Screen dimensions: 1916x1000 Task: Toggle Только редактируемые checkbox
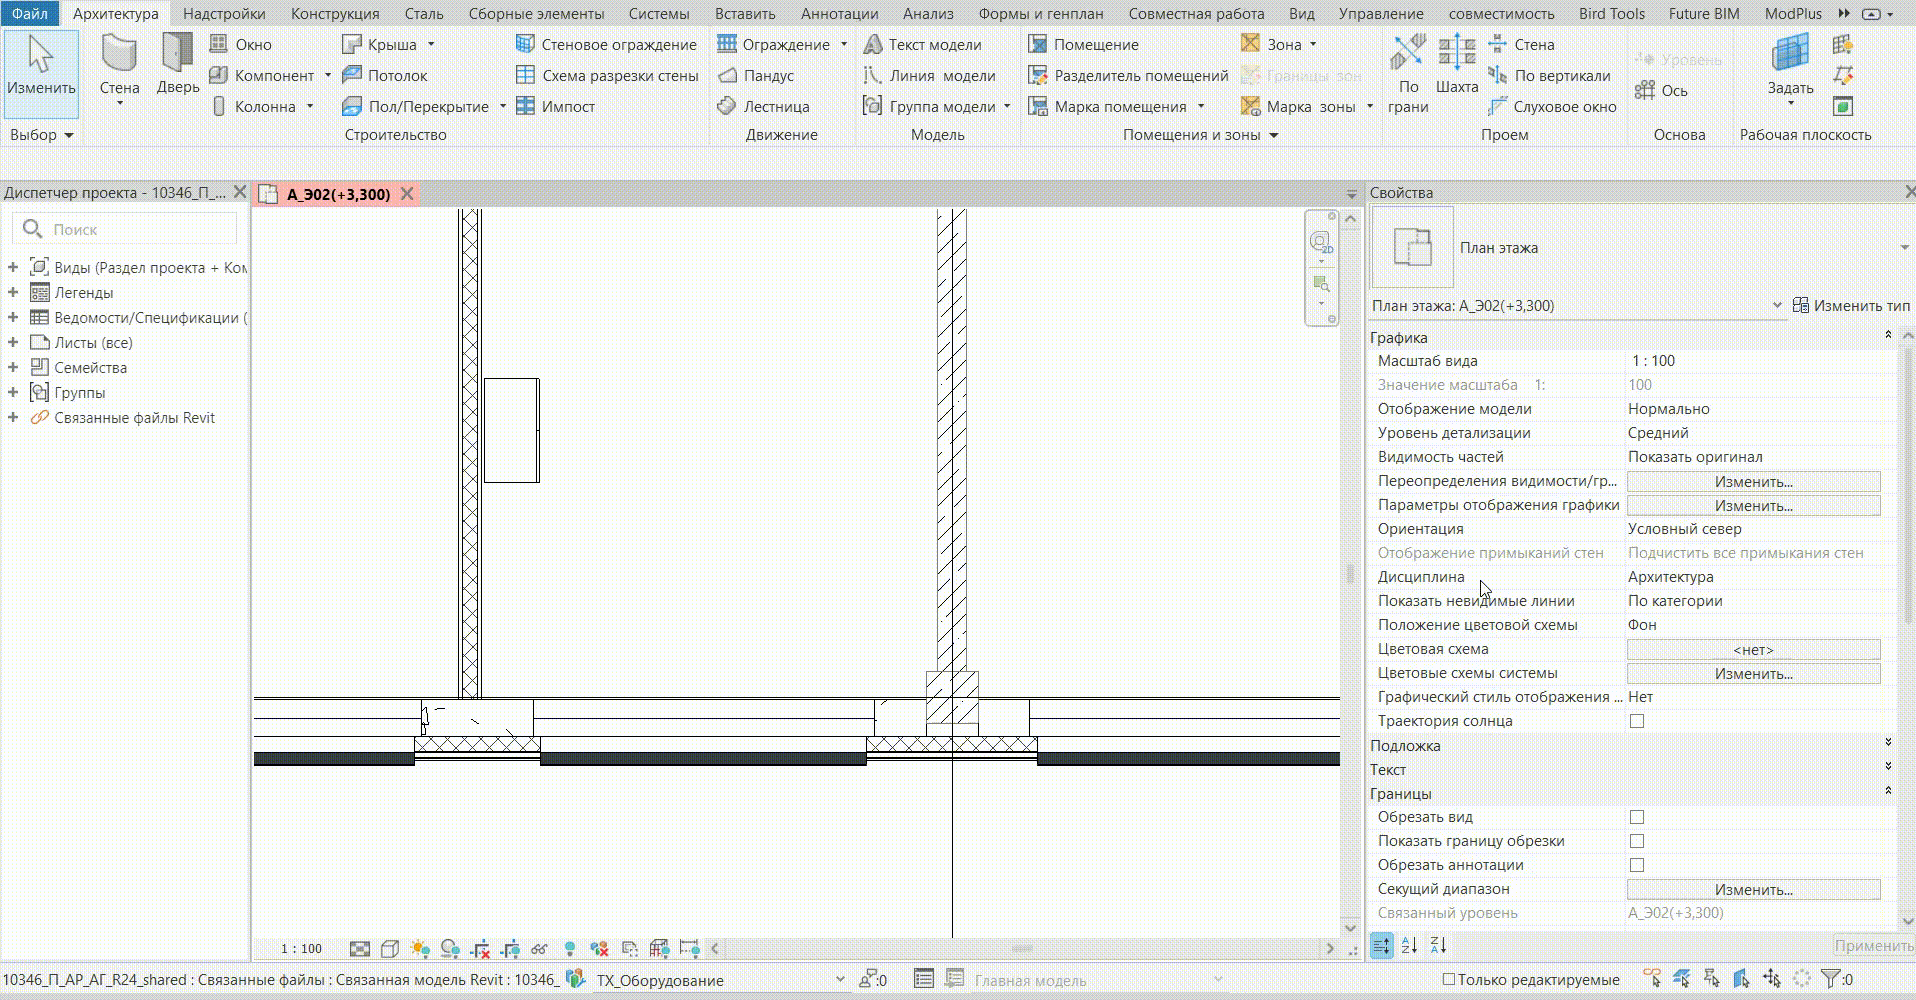coord(1448,979)
